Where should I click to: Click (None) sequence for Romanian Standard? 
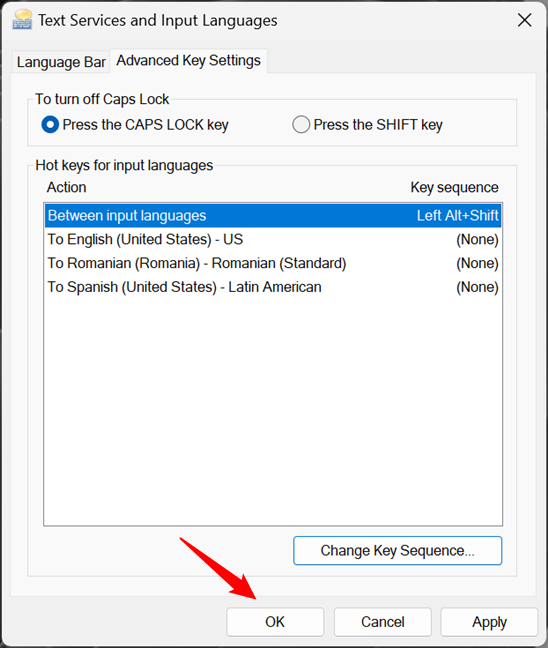pos(477,263)
